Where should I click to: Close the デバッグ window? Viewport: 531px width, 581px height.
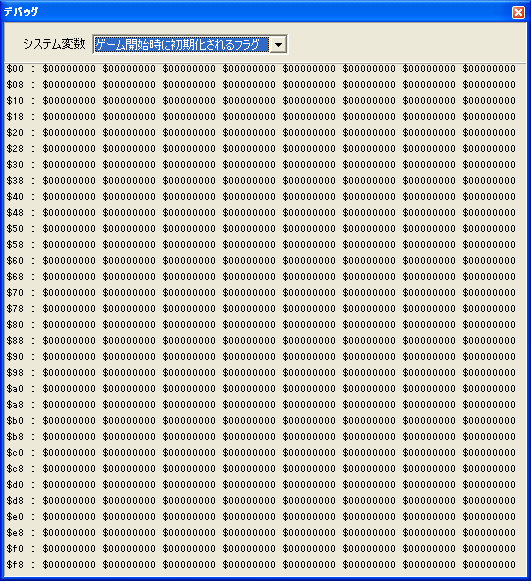(x=518, y=12)
